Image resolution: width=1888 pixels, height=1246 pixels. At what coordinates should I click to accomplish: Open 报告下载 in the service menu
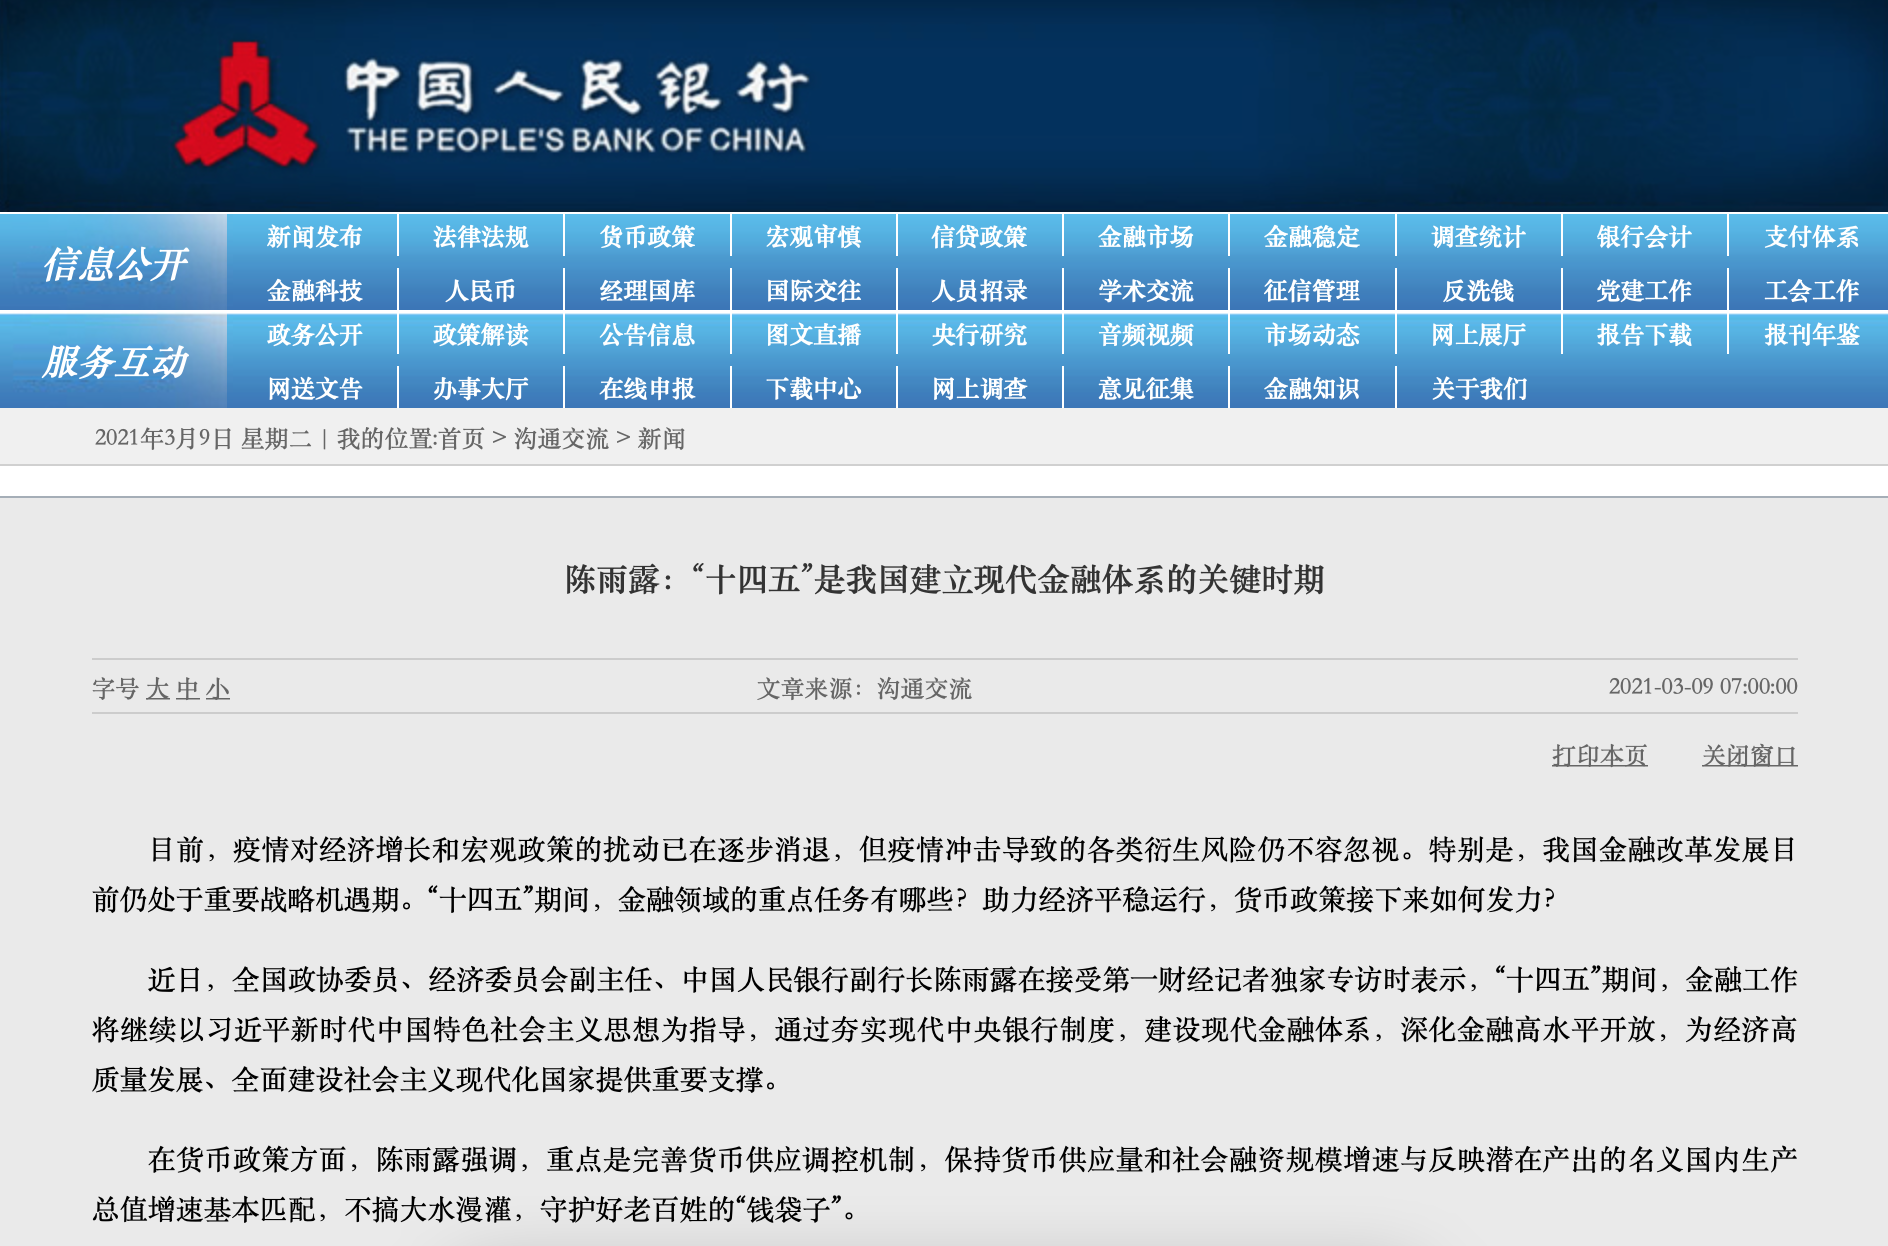click(x=1644, y=335)
